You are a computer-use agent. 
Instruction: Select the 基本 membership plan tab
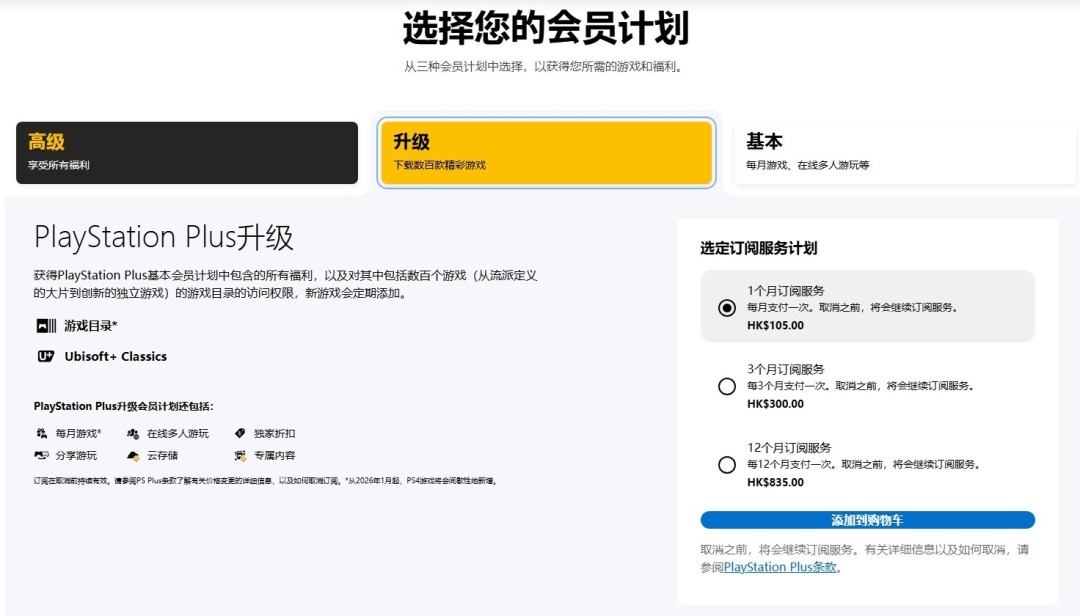coord(904,152)
